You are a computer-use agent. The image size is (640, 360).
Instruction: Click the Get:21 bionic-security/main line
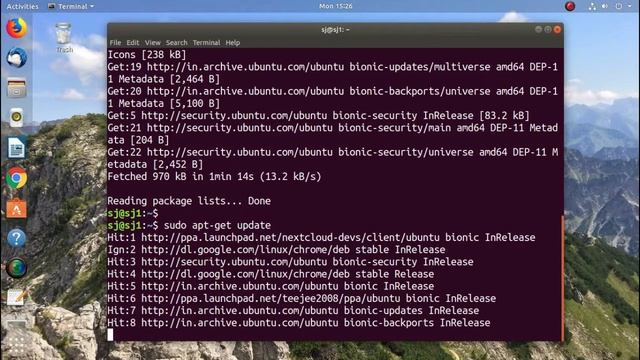(x=333, y=128)
